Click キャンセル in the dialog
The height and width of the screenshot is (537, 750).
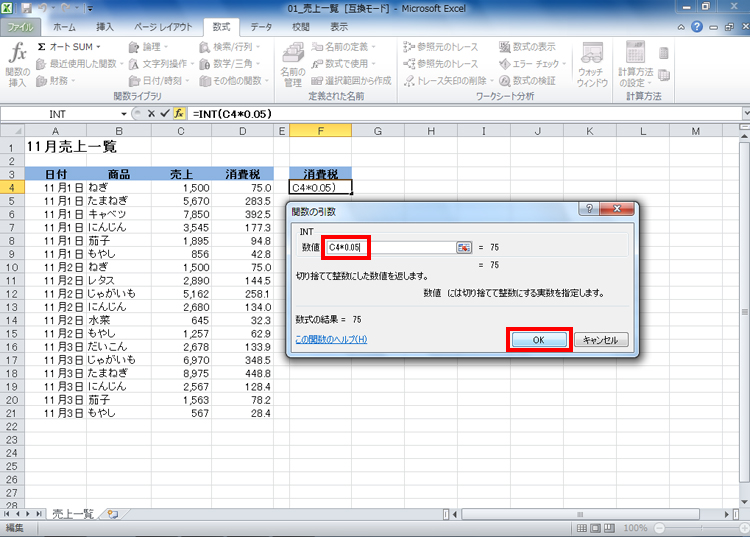click(601, 340)
